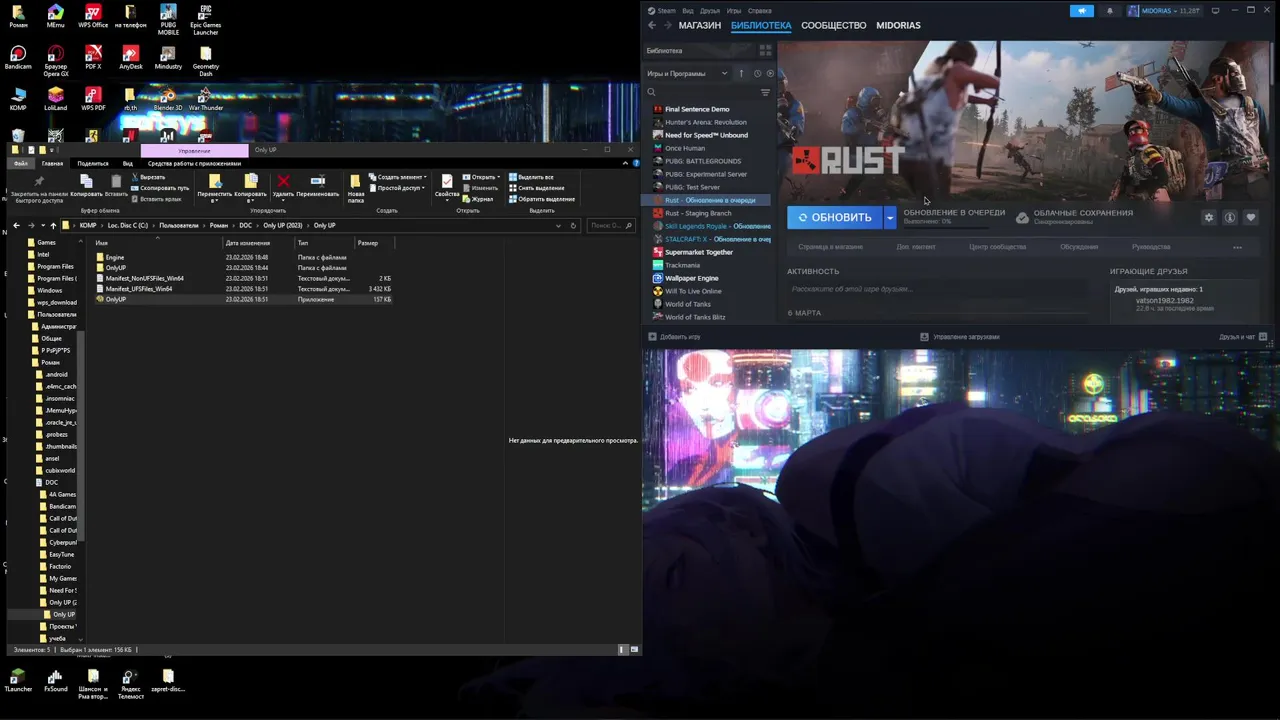Click Explorer ribbon Delete red X icon

click(283, 181)
